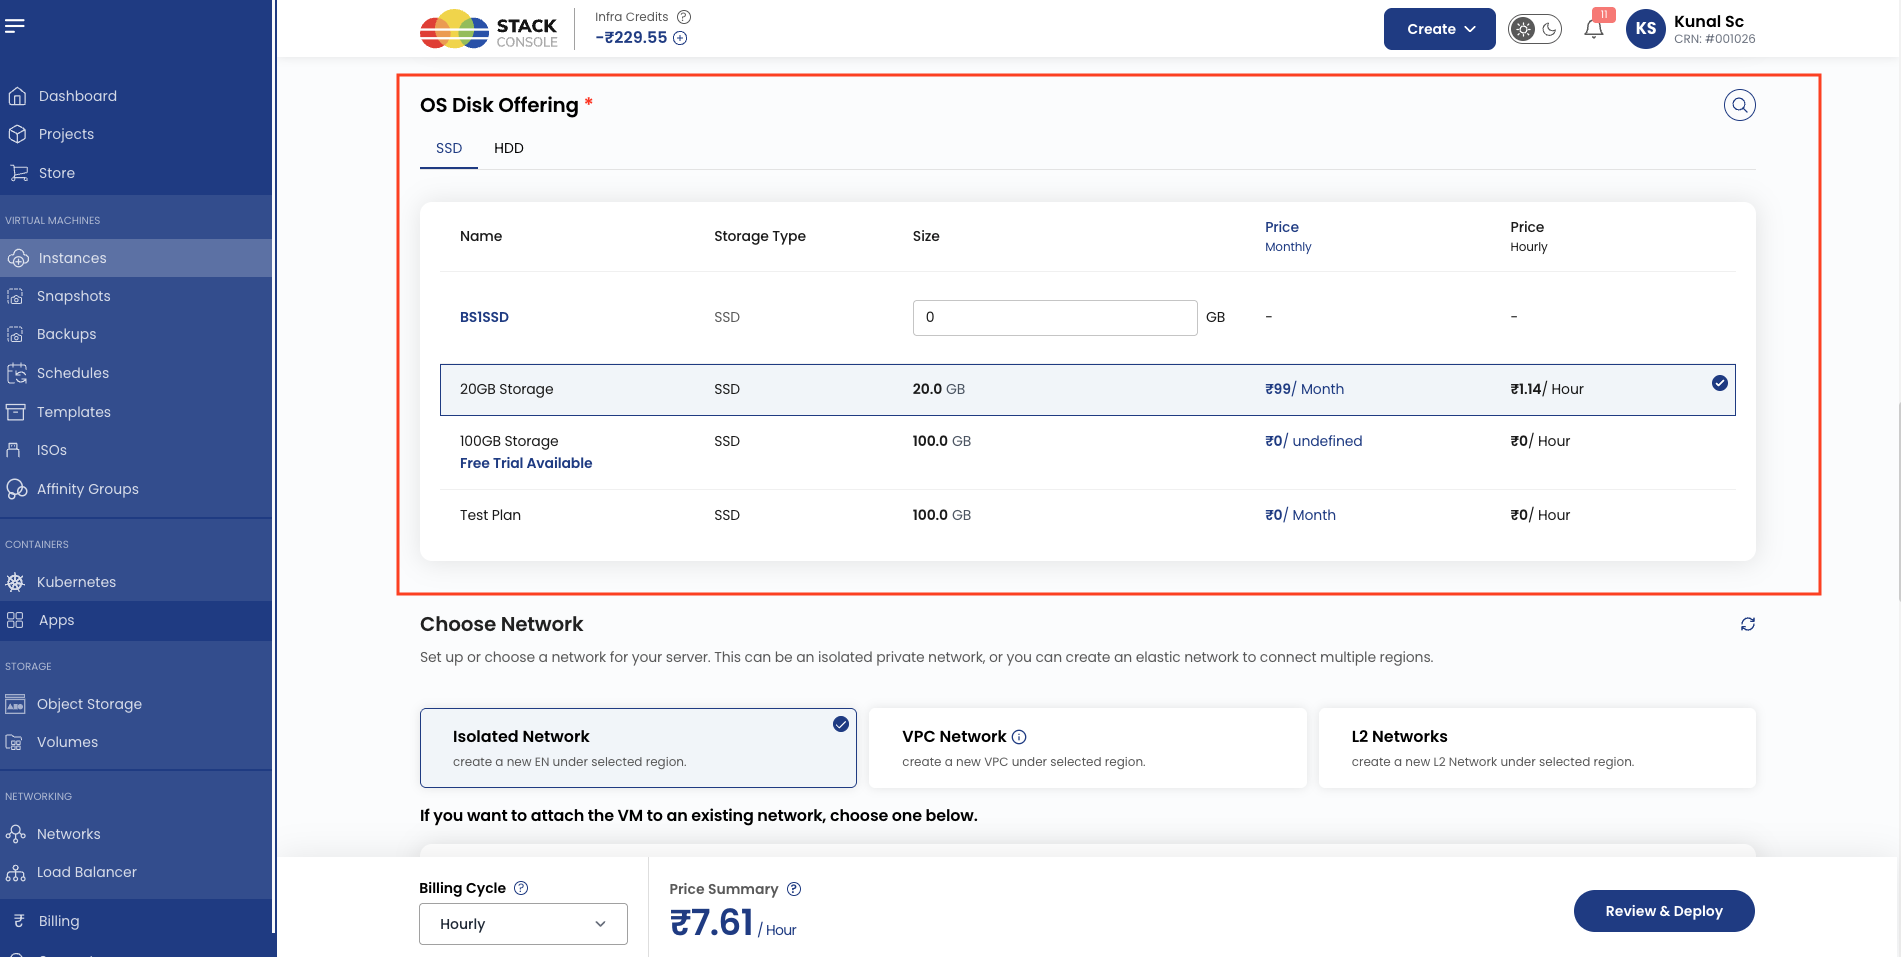Click the Billing Cycle help icon
Viewport: 1901px width, 957px height.
pos(521,888)
